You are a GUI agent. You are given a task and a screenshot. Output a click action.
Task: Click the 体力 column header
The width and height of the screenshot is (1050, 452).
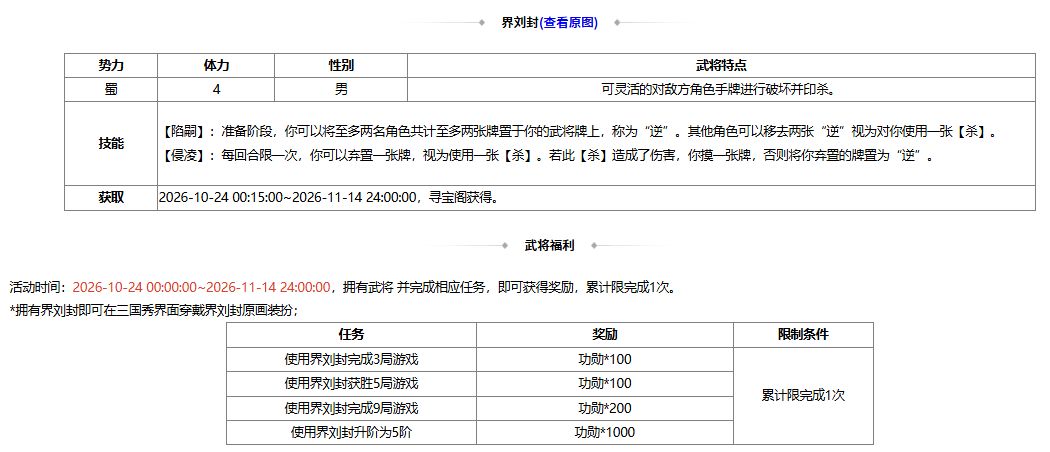216,66
